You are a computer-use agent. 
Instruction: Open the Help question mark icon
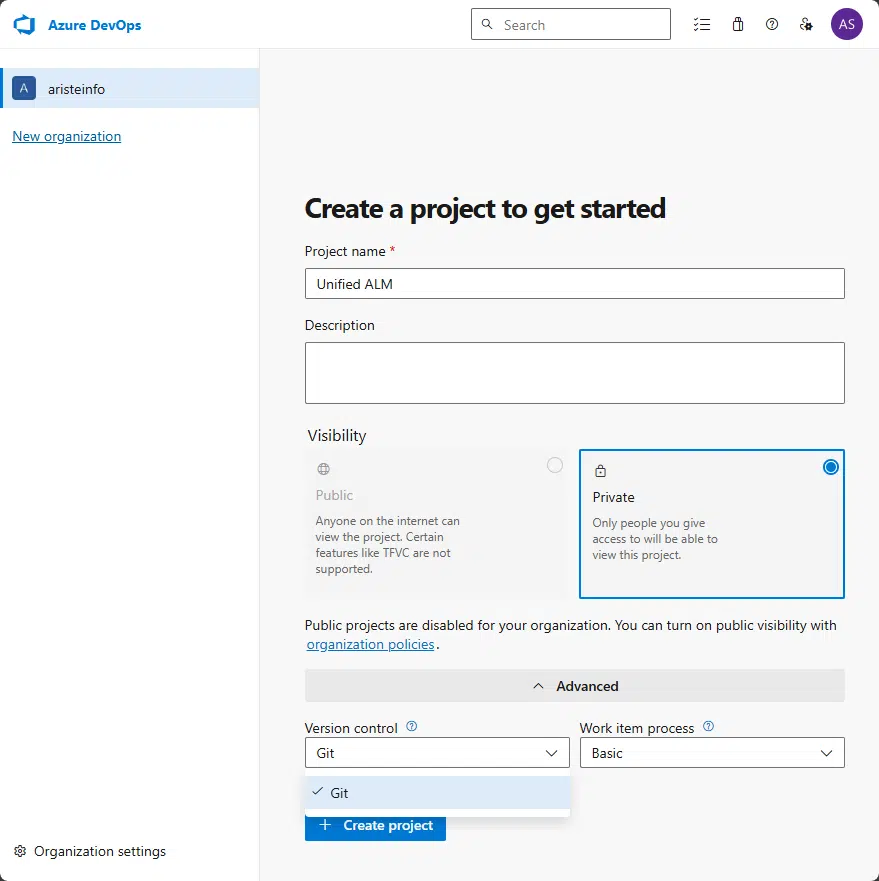click(x=772, y=24)
